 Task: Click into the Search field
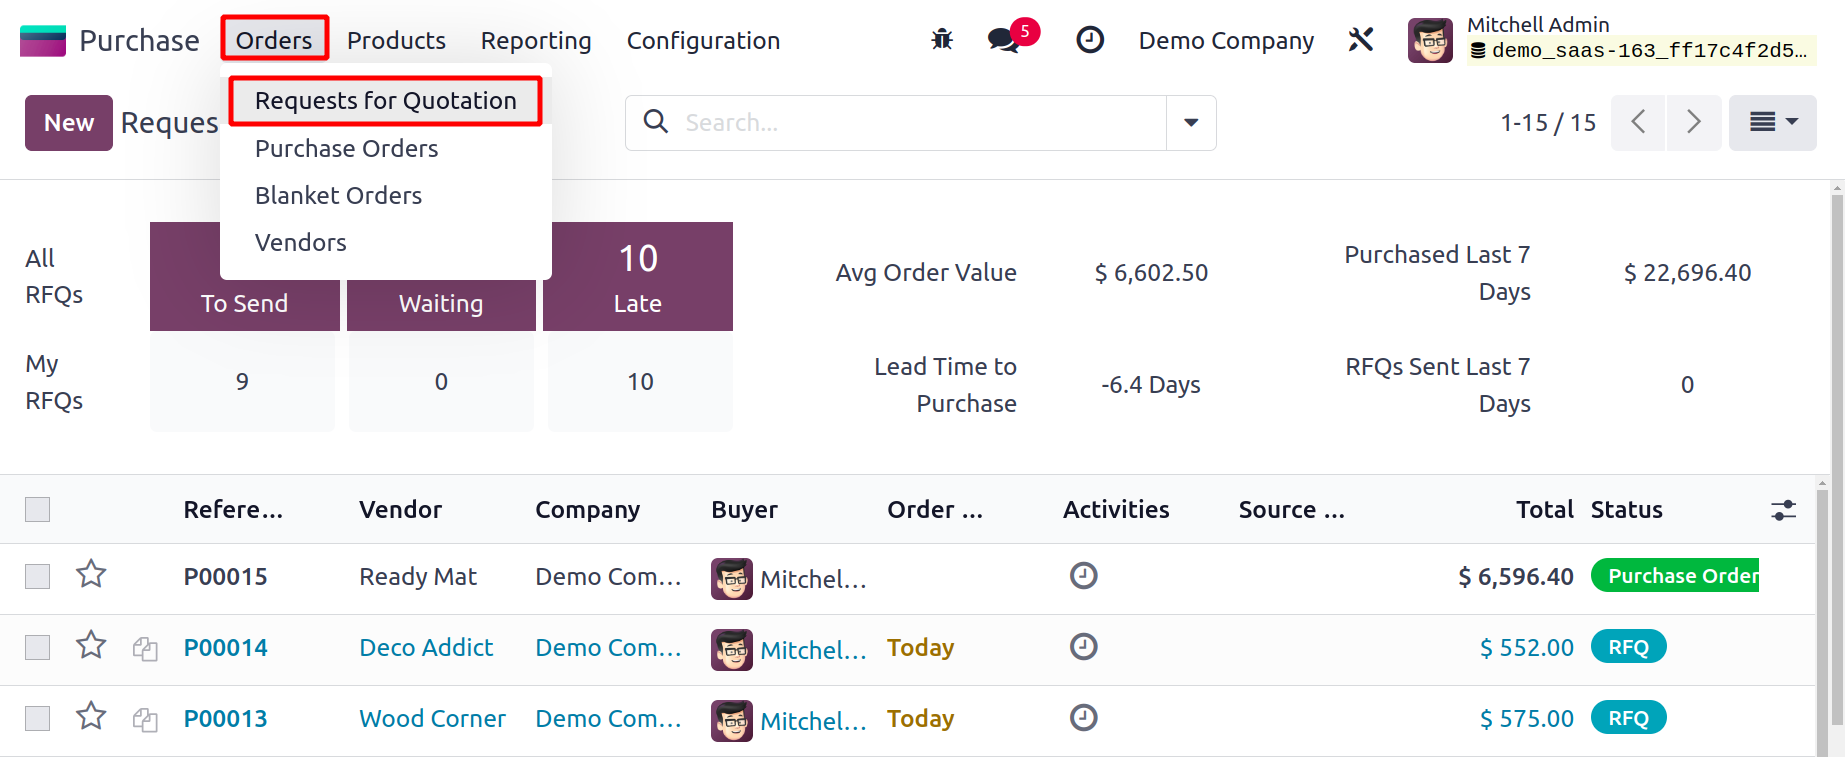point(920,123)
